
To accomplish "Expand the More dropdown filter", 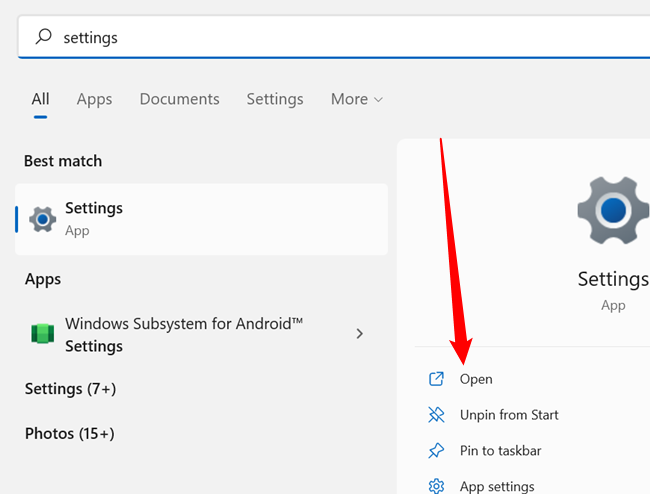I will tap(357, 99).
